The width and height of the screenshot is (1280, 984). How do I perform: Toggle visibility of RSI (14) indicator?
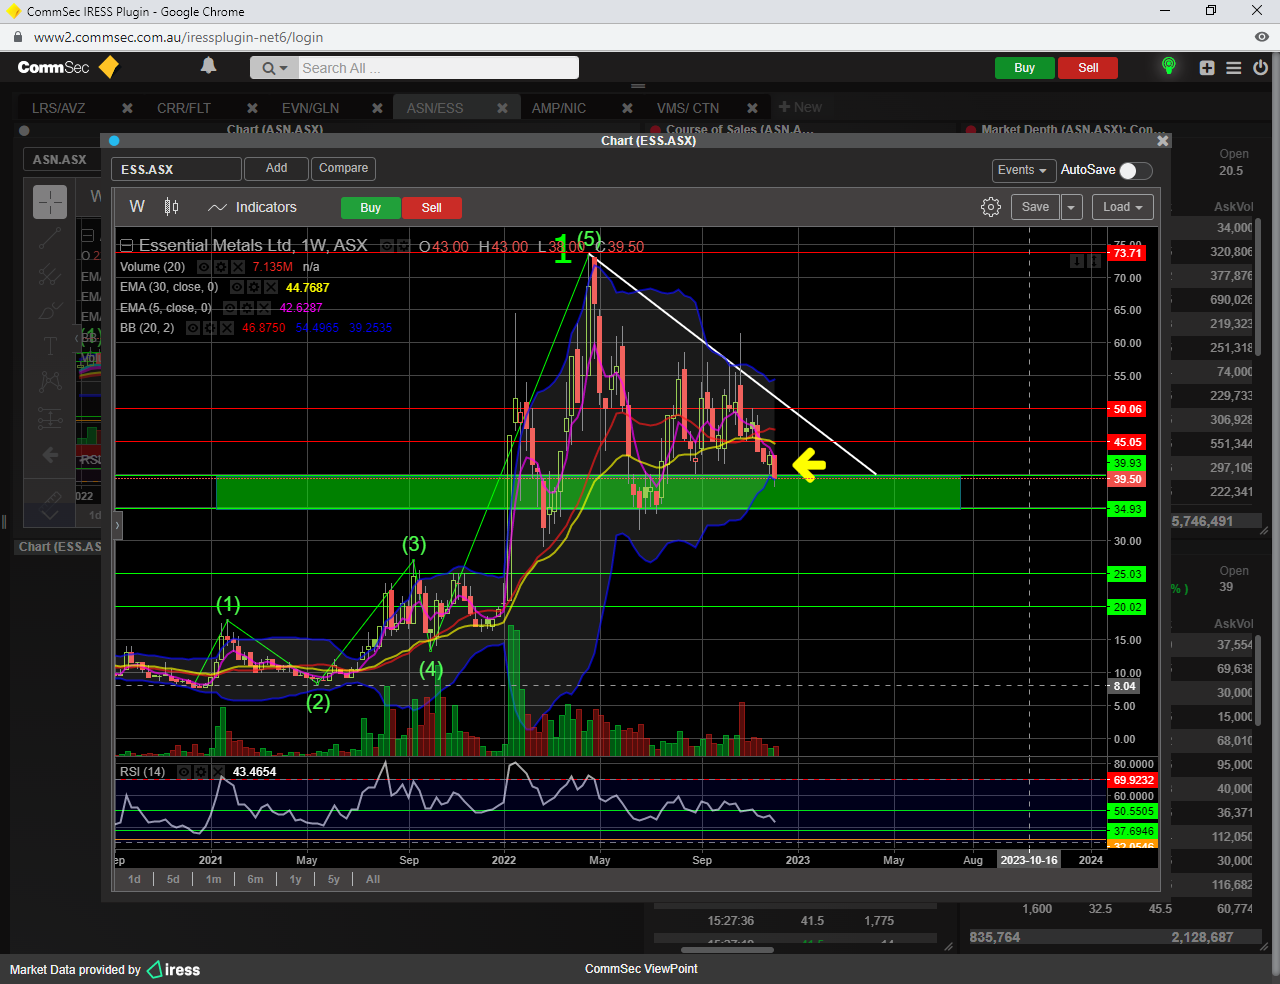[184, 772]
